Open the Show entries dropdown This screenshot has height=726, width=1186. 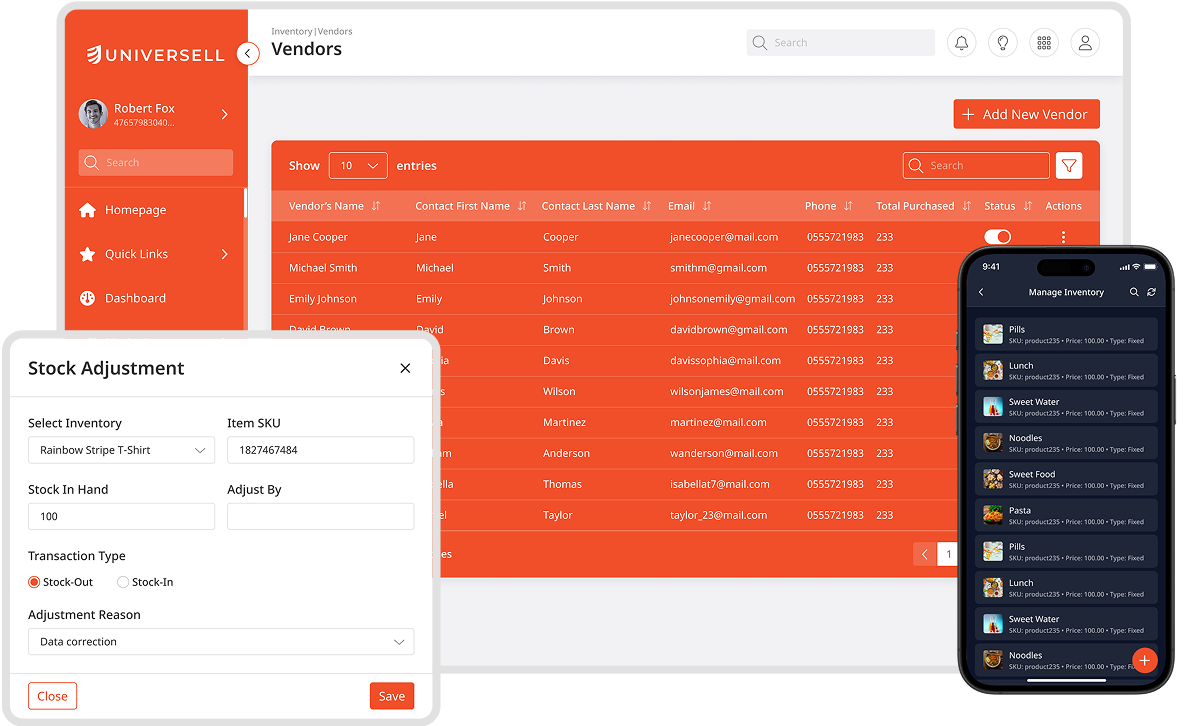coord(359,166)
